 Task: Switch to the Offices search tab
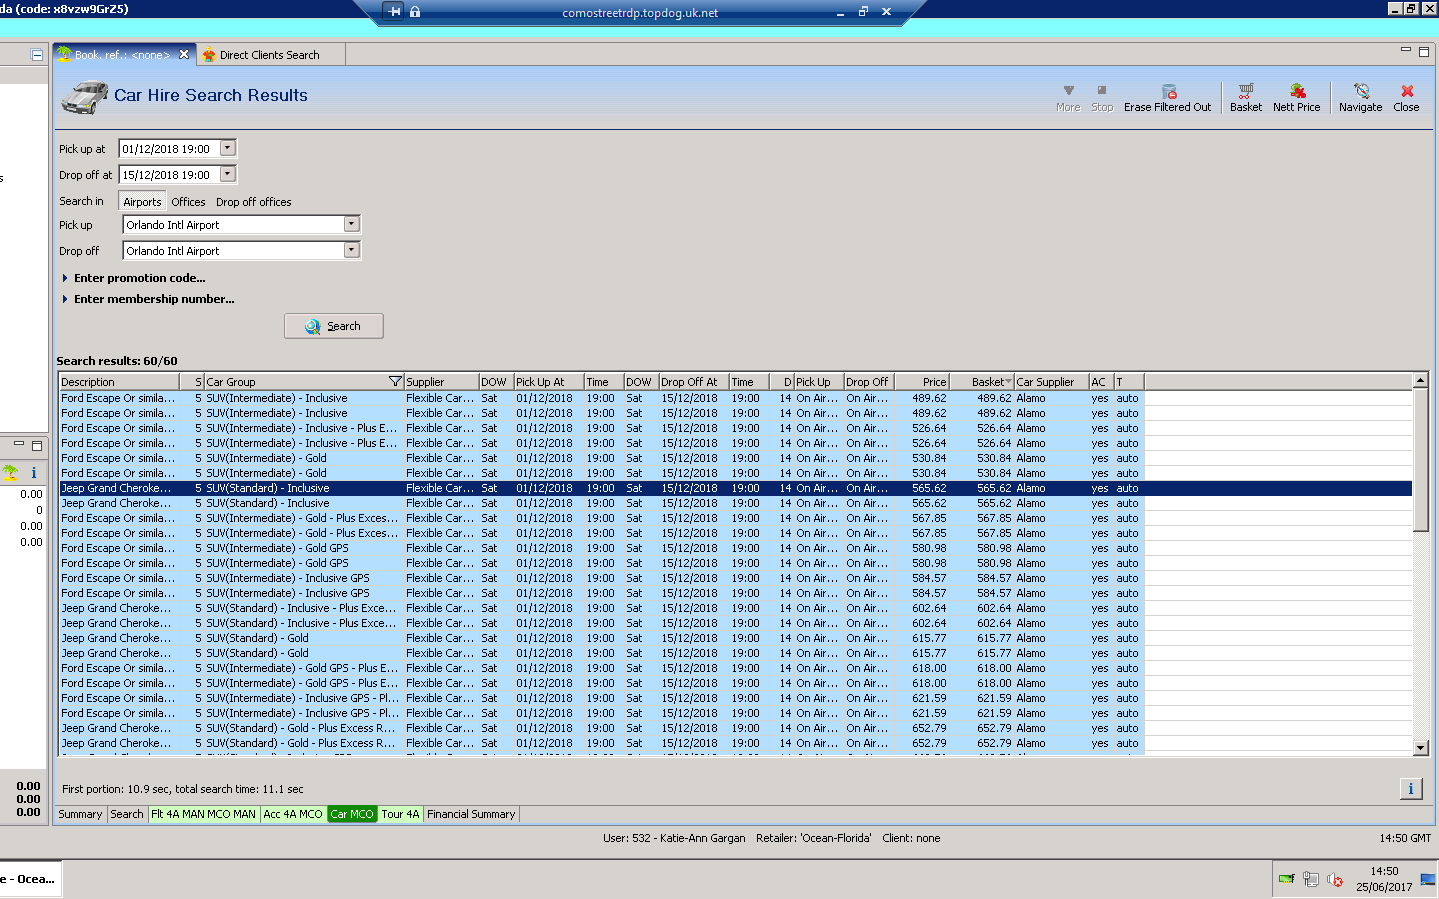tap(188, 202)
